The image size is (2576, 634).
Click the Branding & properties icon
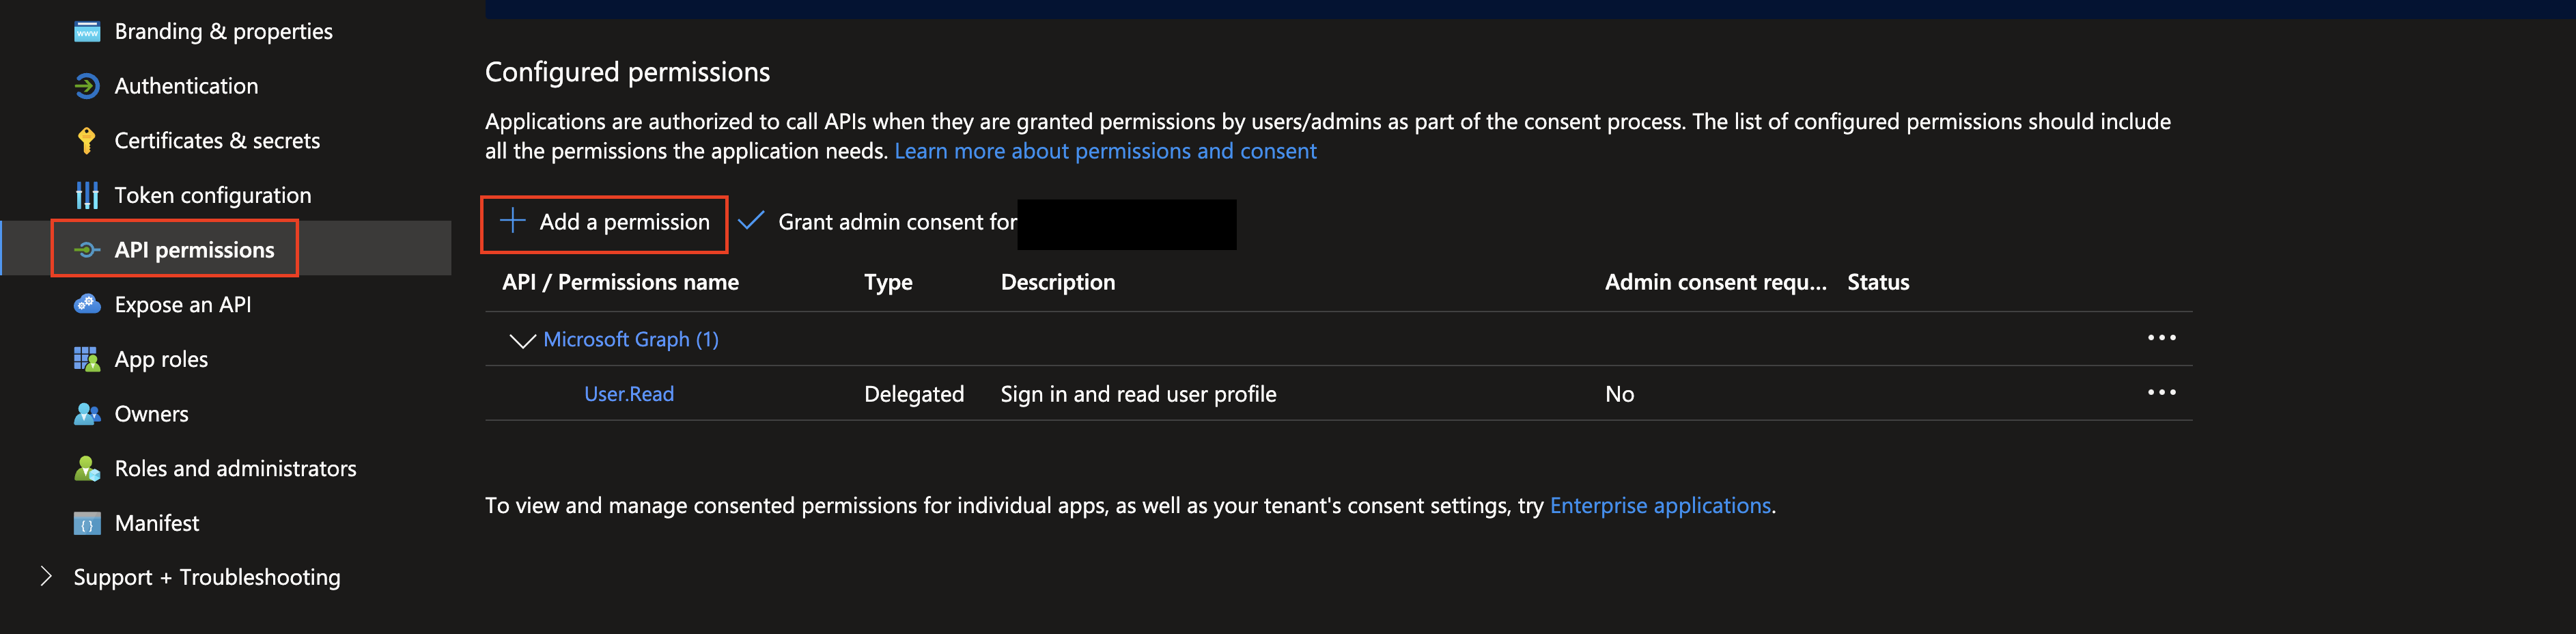coord(87,32)
